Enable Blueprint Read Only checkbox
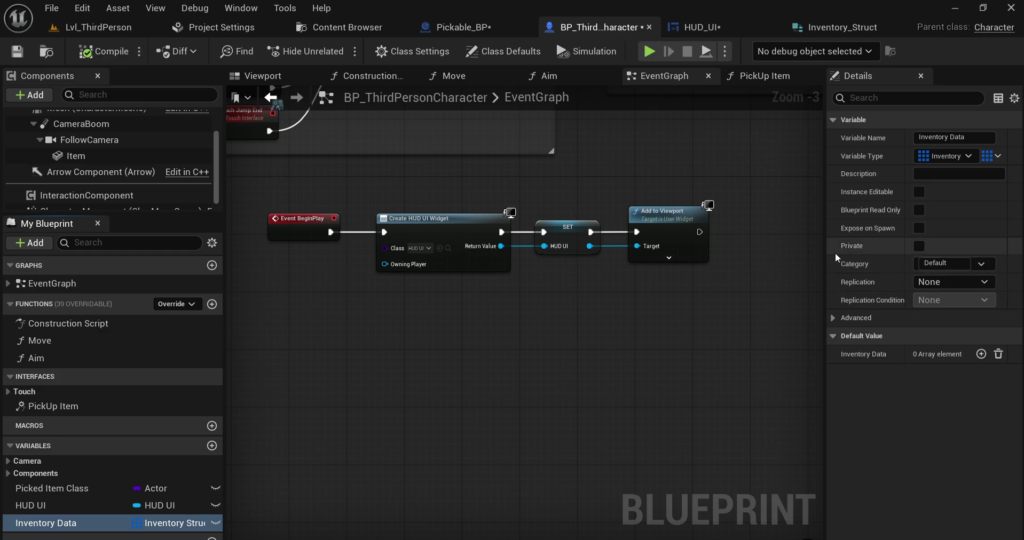Screen dimensions: 1024x540 click(x=919, y=210)
